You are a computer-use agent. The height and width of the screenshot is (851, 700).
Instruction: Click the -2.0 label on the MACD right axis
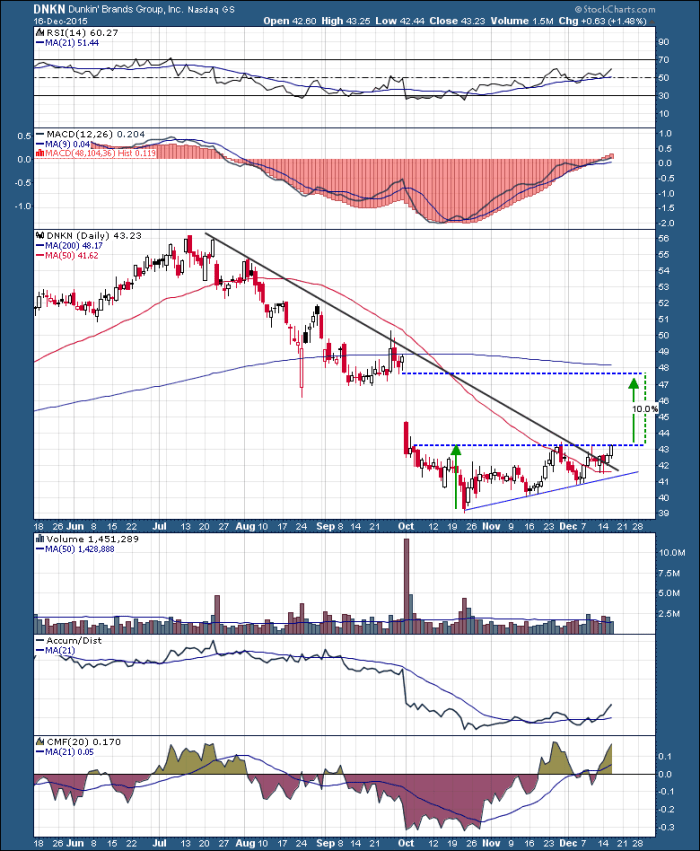click(667, 224)
